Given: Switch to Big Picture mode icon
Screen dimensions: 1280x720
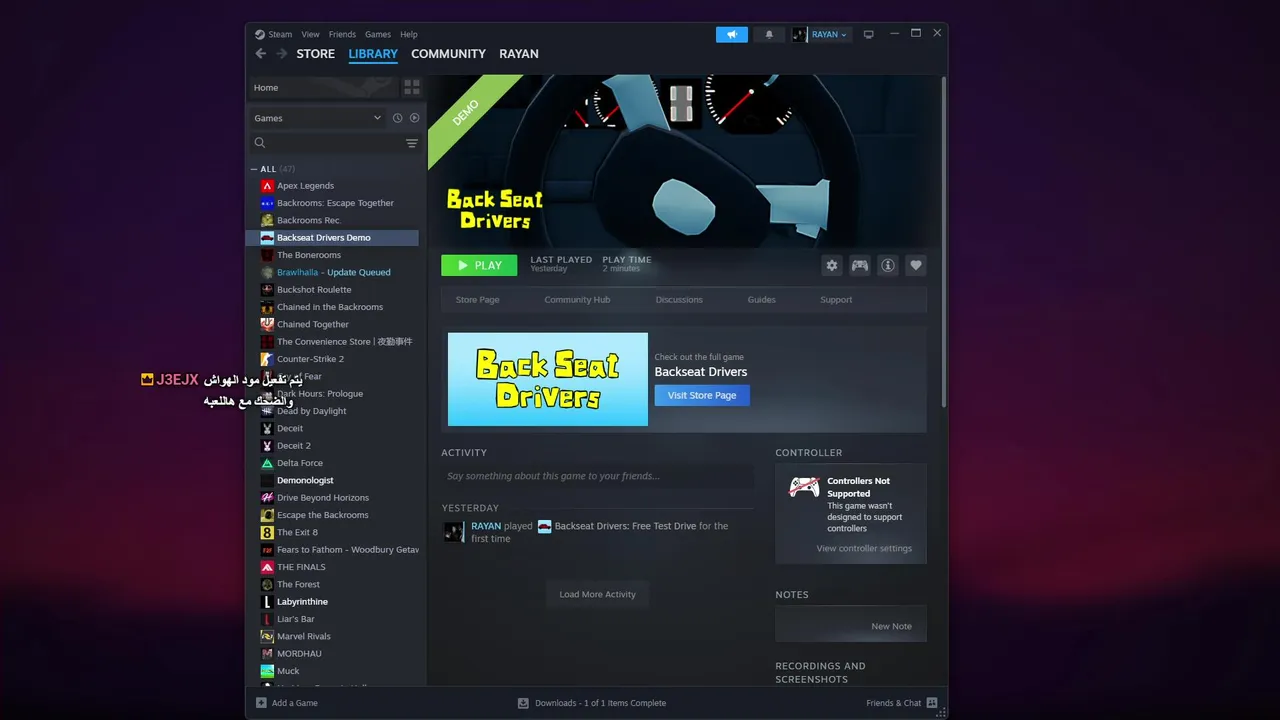Looking at the screenshot, I should pos(869,34).
